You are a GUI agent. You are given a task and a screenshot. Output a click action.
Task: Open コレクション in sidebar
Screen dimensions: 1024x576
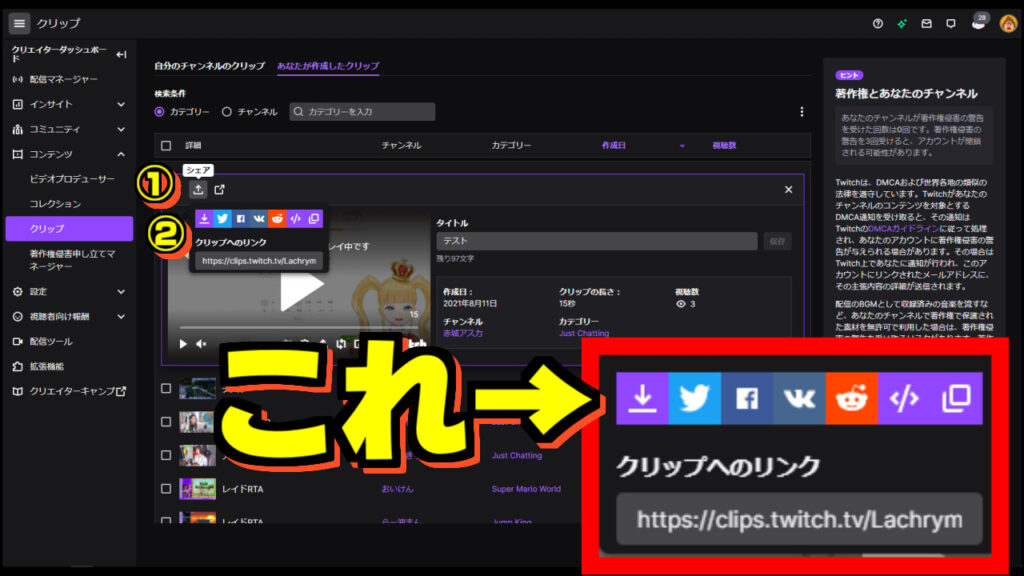pyautogui.click(x=55, y=204)
